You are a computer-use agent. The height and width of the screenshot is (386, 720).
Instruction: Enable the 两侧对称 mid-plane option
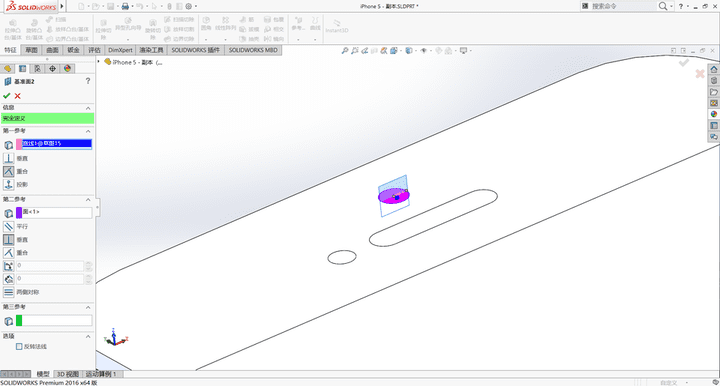[8, 292]
